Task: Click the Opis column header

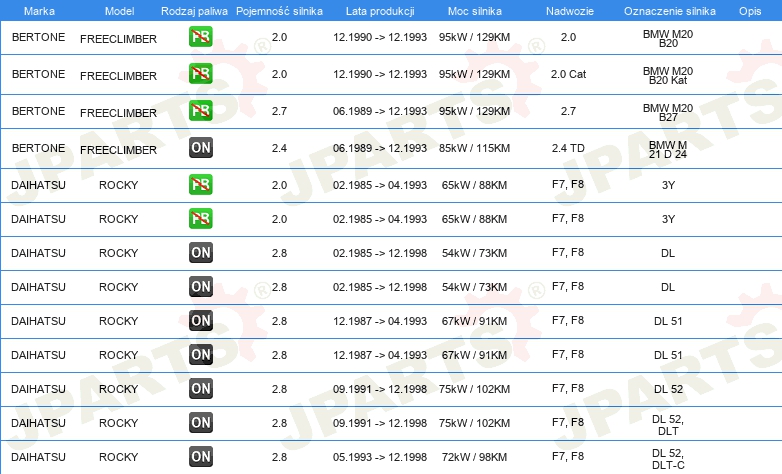Action: click(750, 11)
